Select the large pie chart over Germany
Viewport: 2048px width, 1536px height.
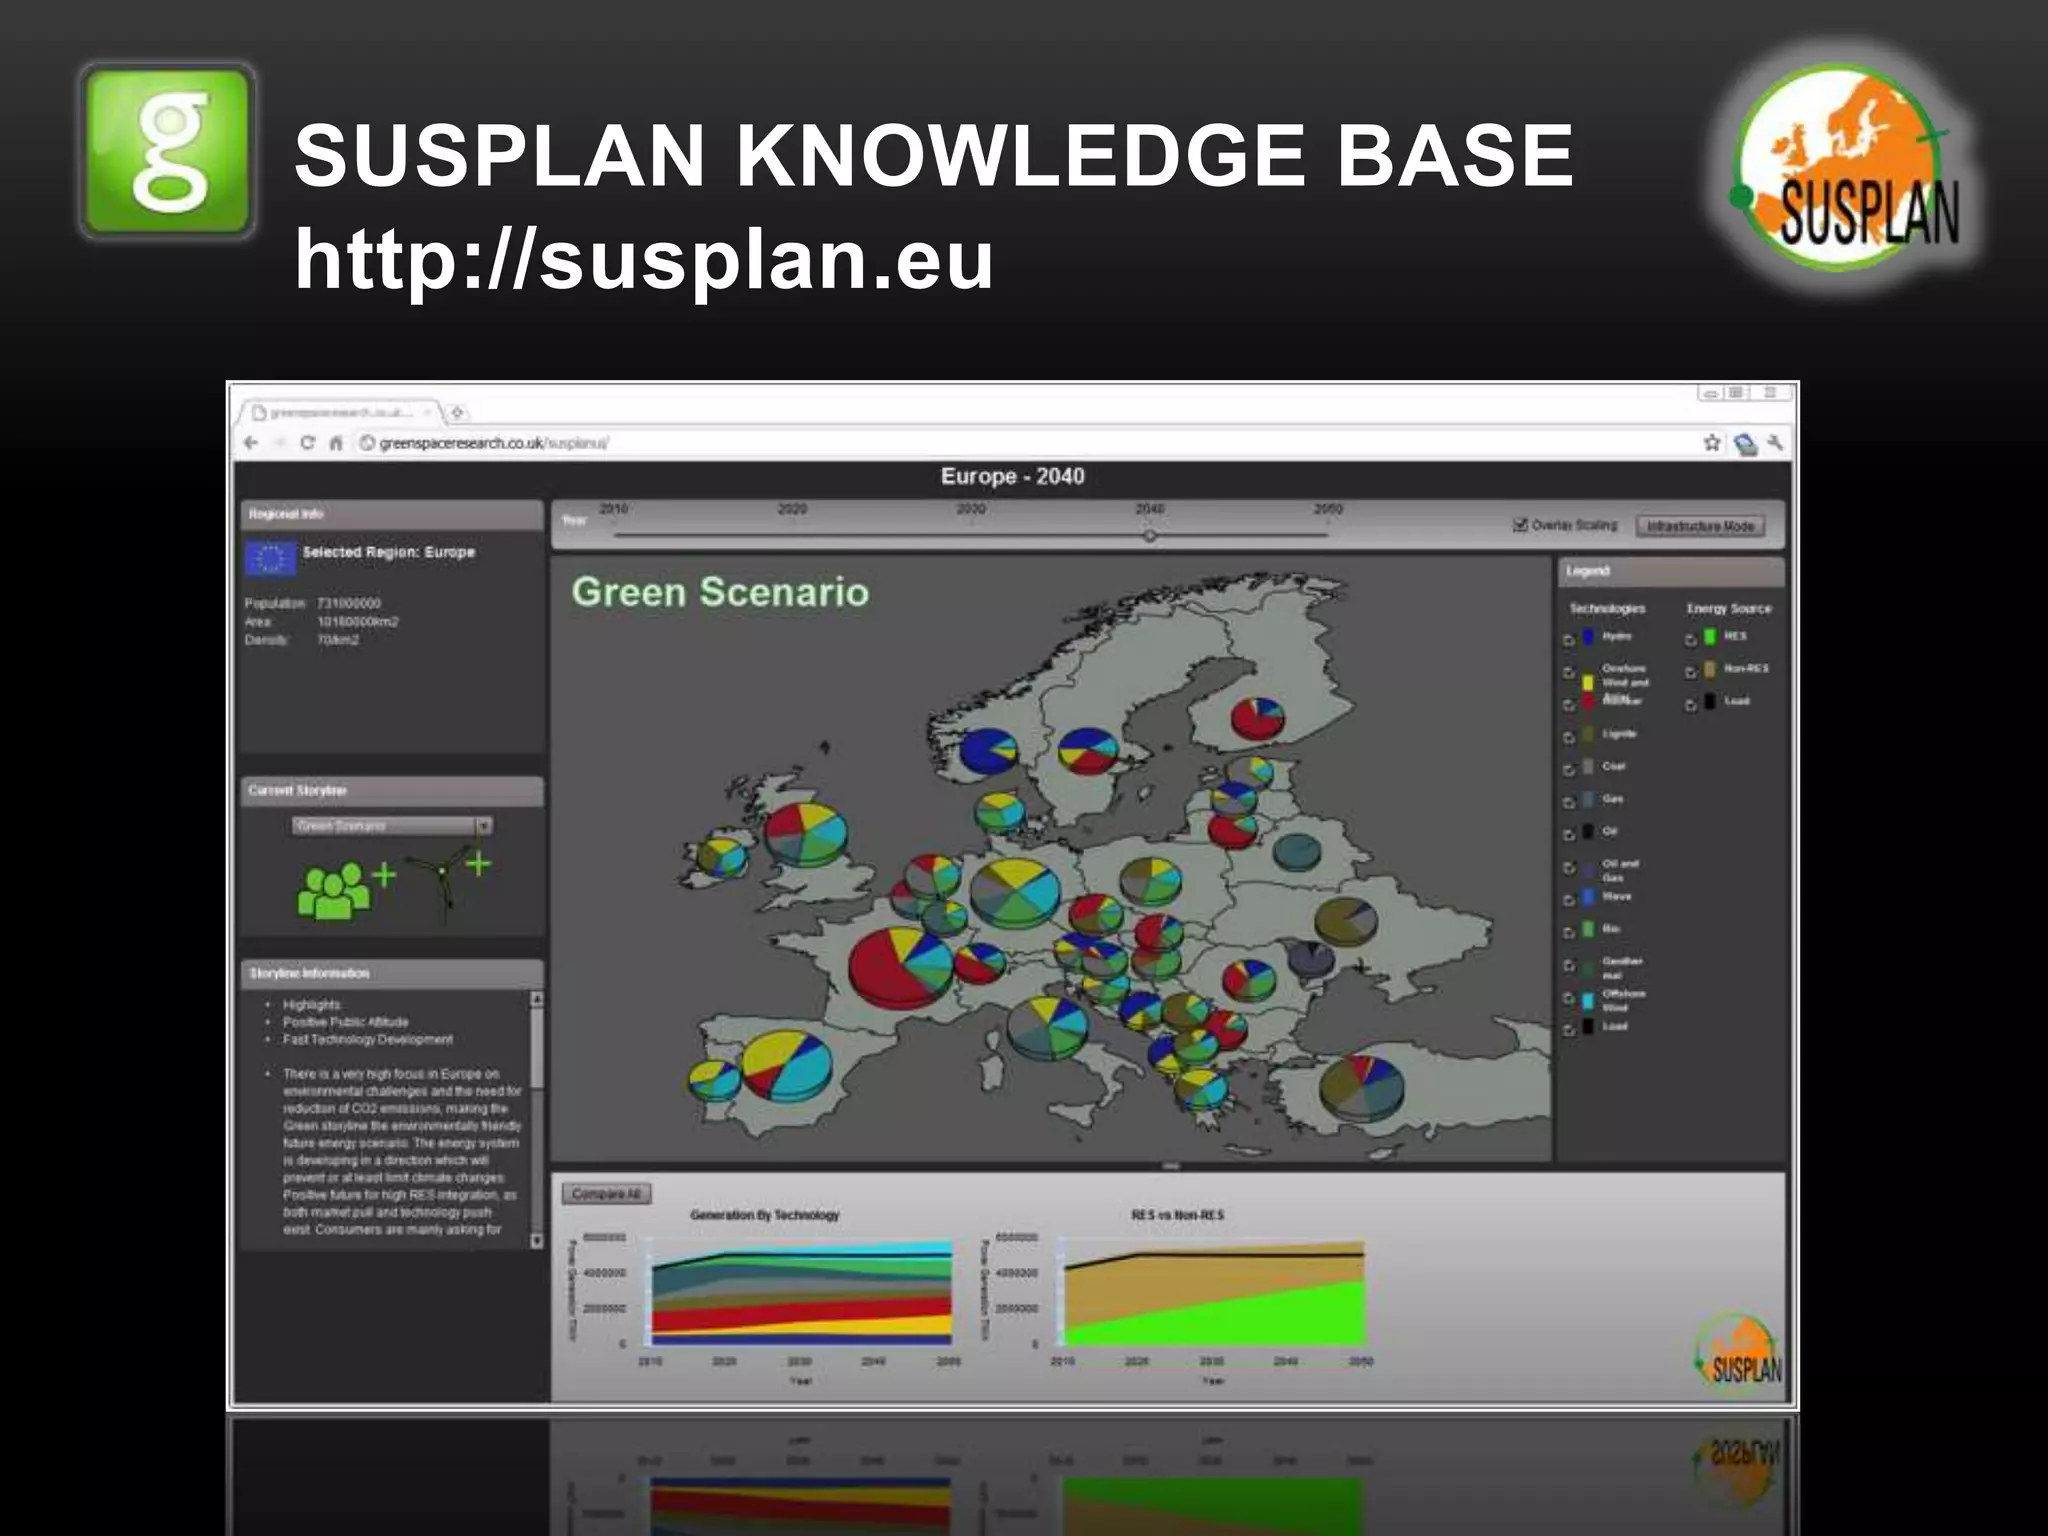pyautogui.click(x=1015, y=893)
